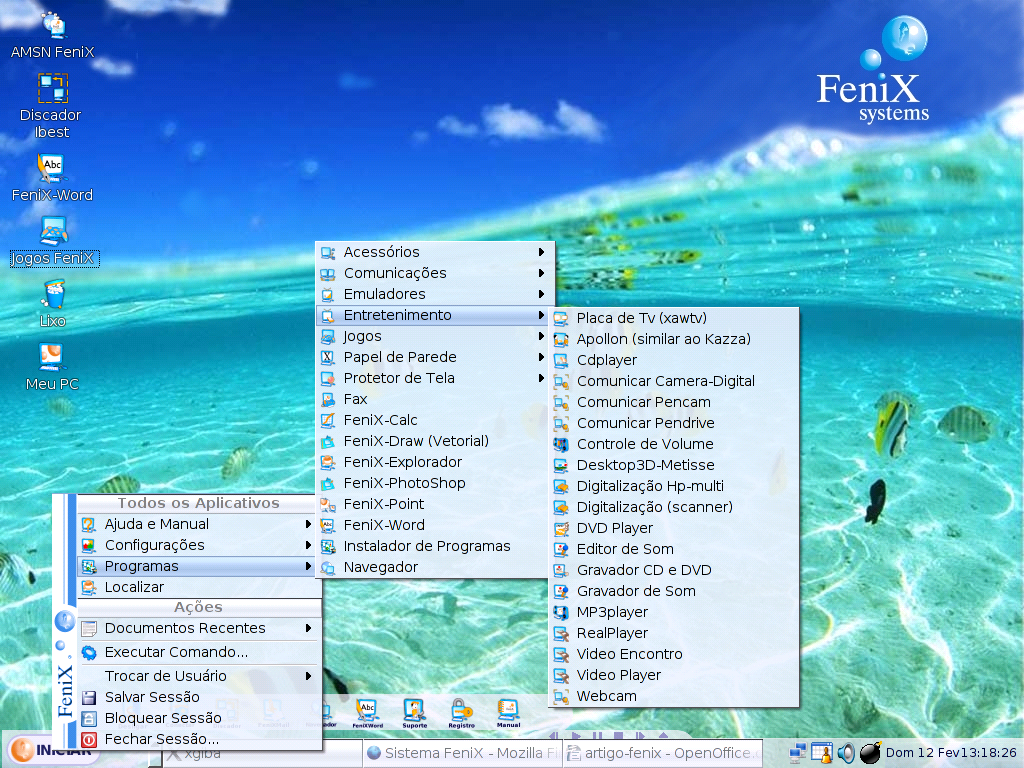This screenshot has height=768, width=1024.
Task: Expand Configurações submenu arrow
Action: (308, 545)
